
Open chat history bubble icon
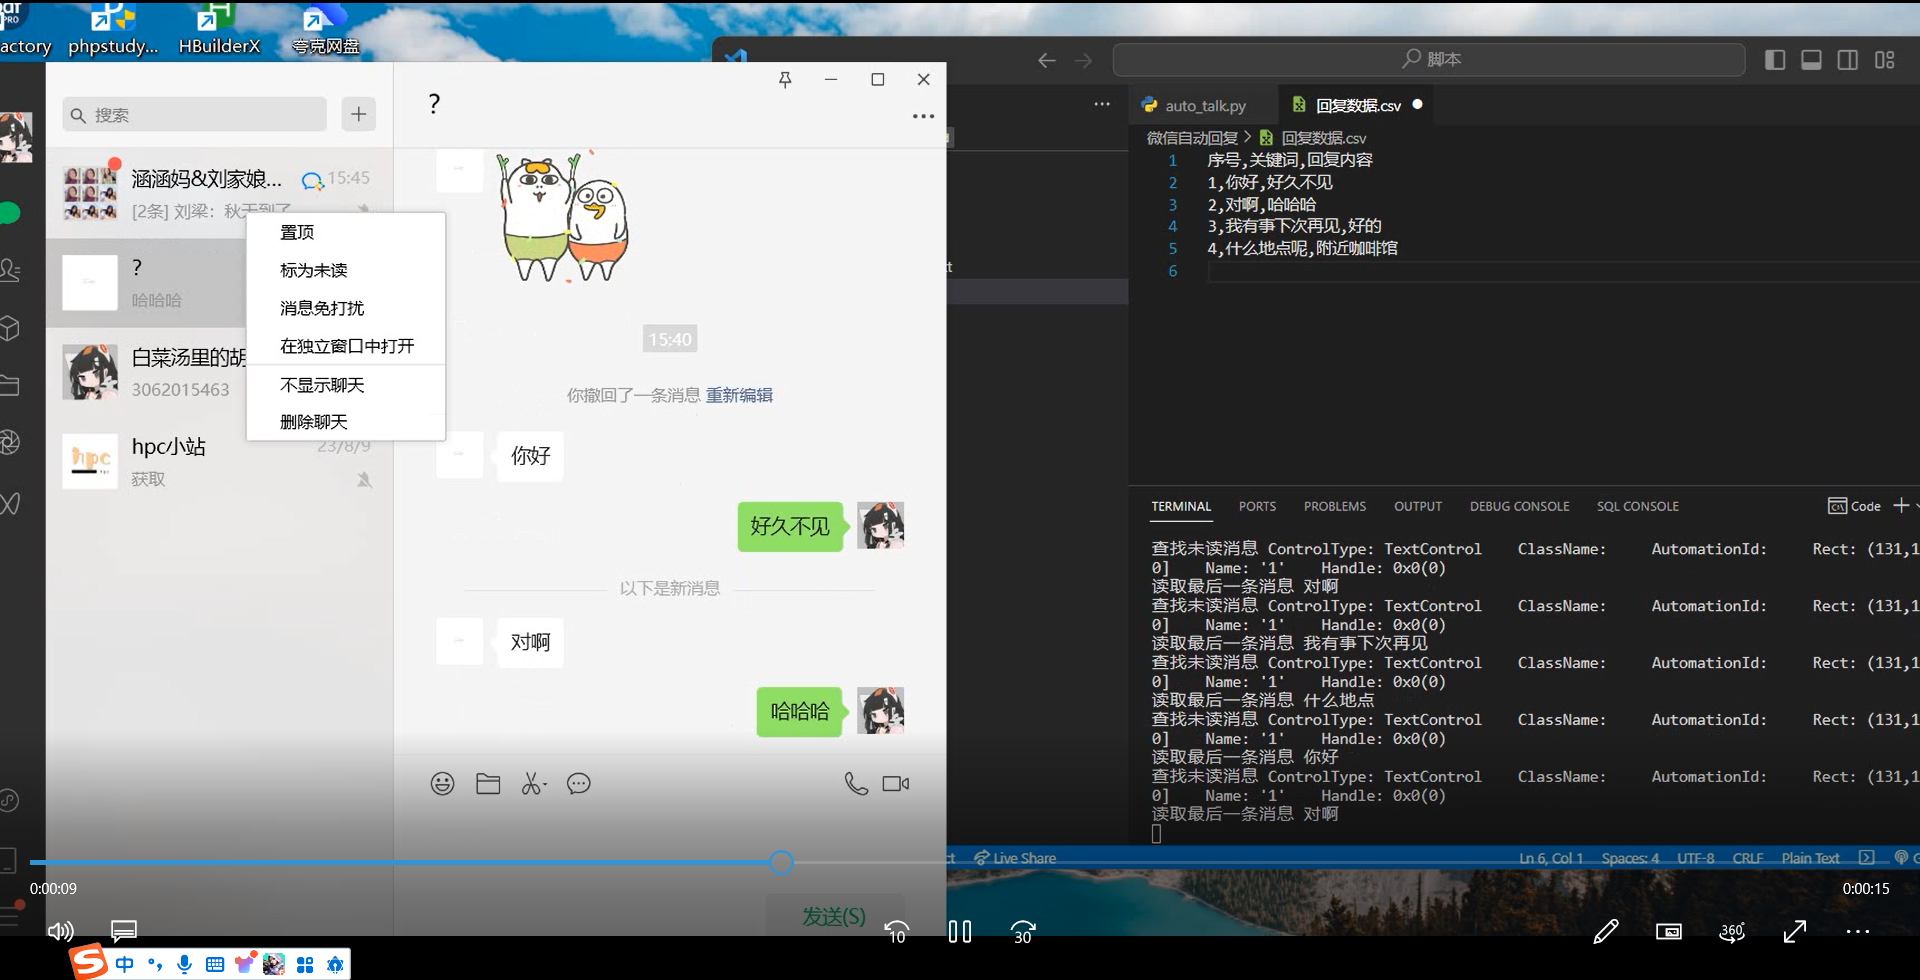[x=578, y=784]
